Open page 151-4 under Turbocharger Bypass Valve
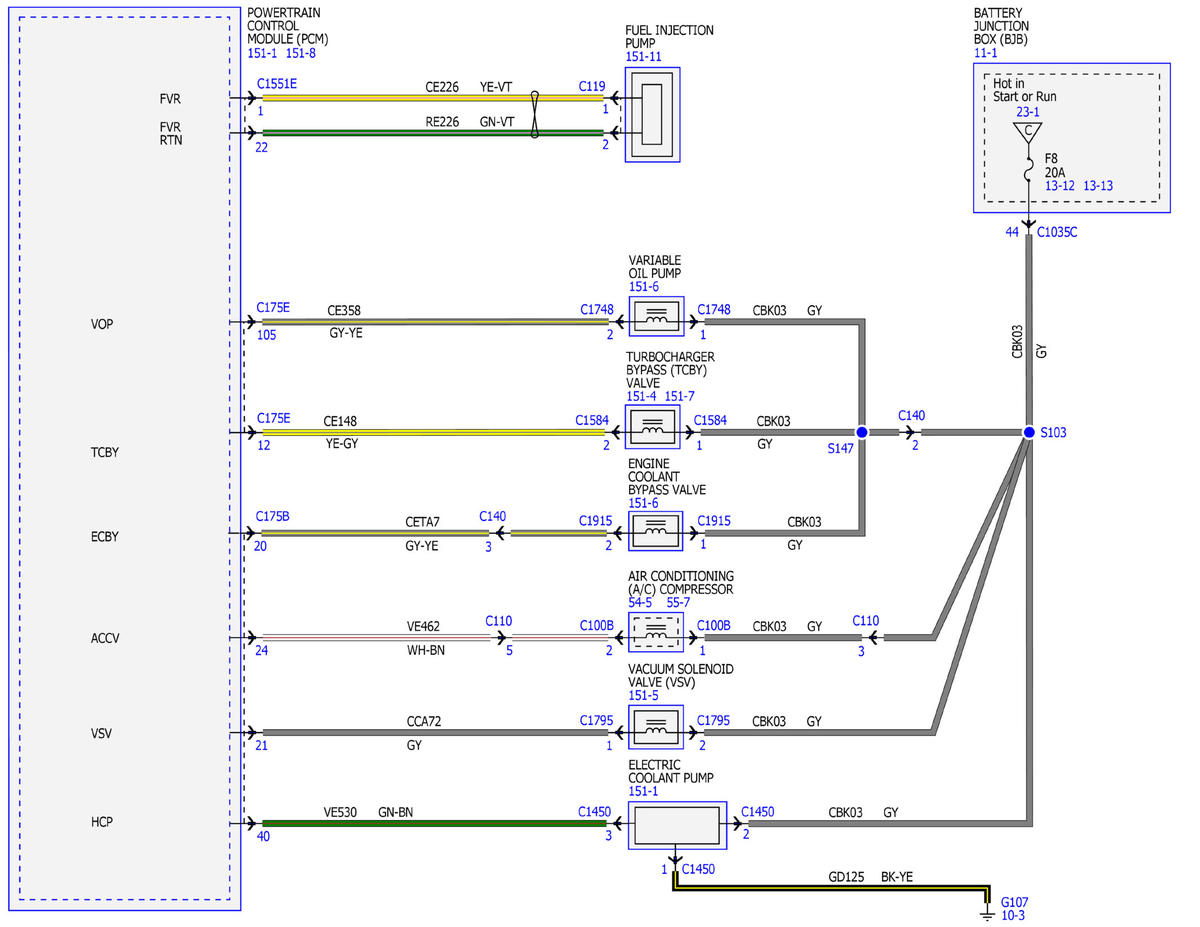The height and width of the screenshot is (927, 1200). pos(641,396)
